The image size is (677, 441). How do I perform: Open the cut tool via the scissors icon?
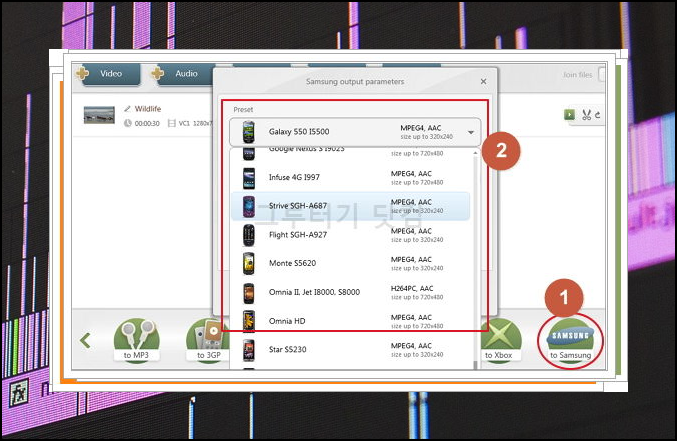point(586,115)
